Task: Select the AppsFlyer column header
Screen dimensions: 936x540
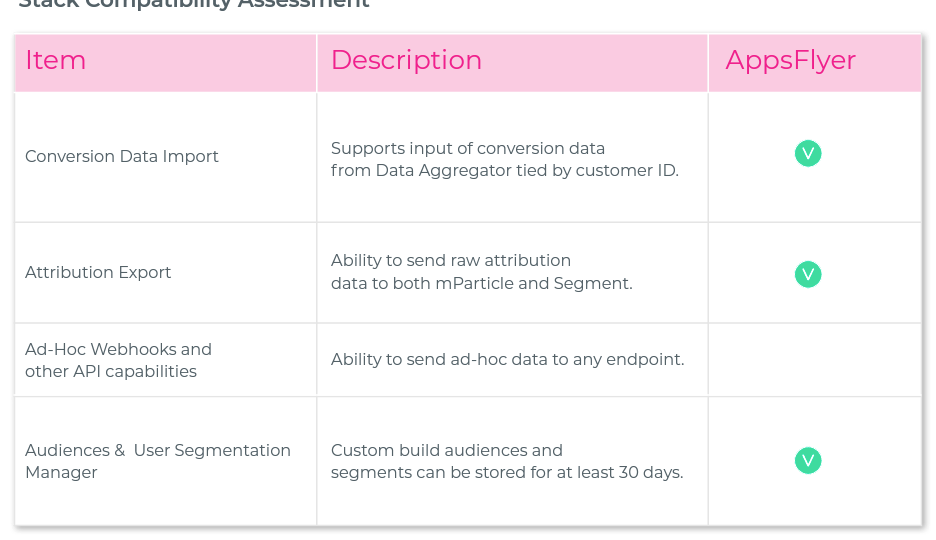Action: pos(815,63)
